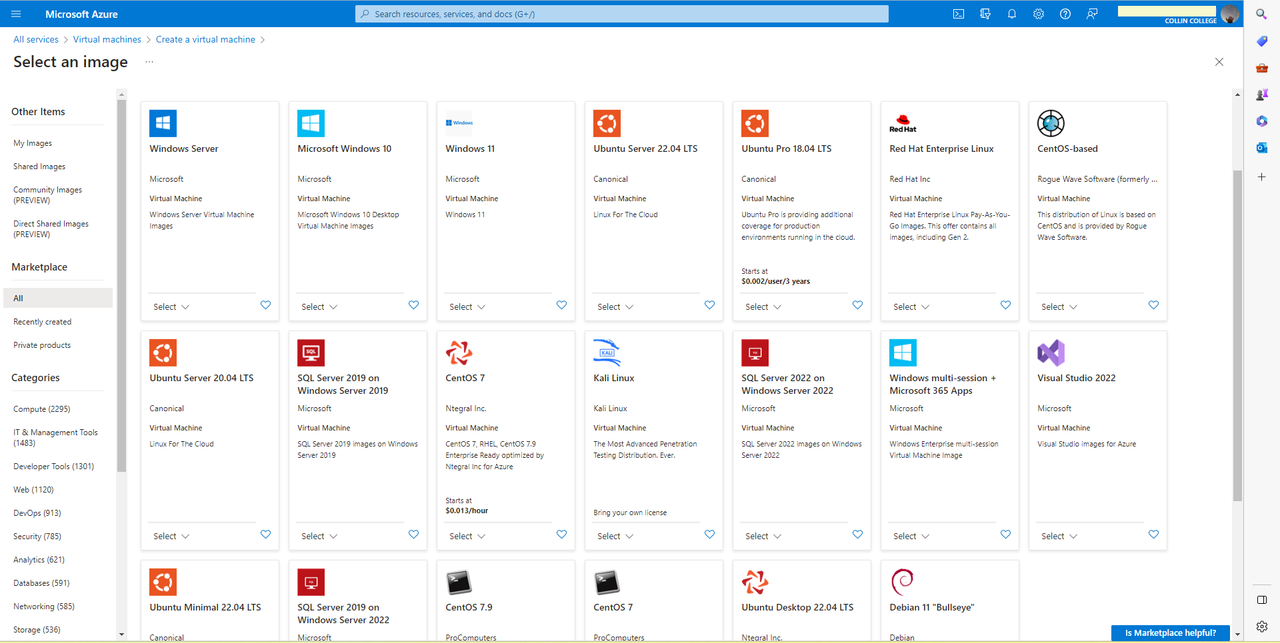Expand Select dropdown for Windows Server
Viewport: 1280px width, 643px height.
click(171, 307)
